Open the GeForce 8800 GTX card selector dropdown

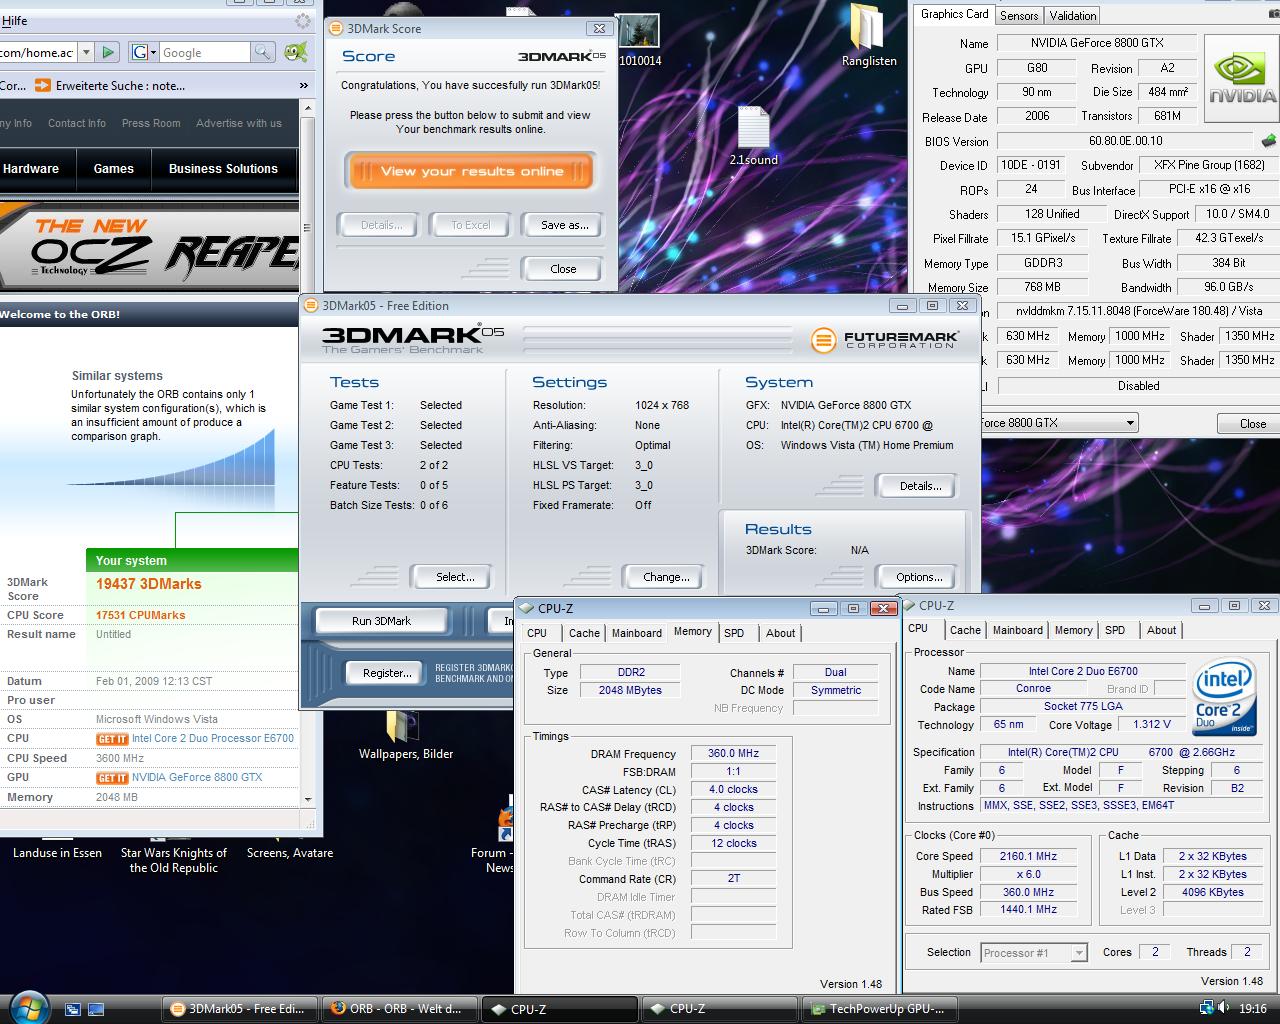[1130, 423]
